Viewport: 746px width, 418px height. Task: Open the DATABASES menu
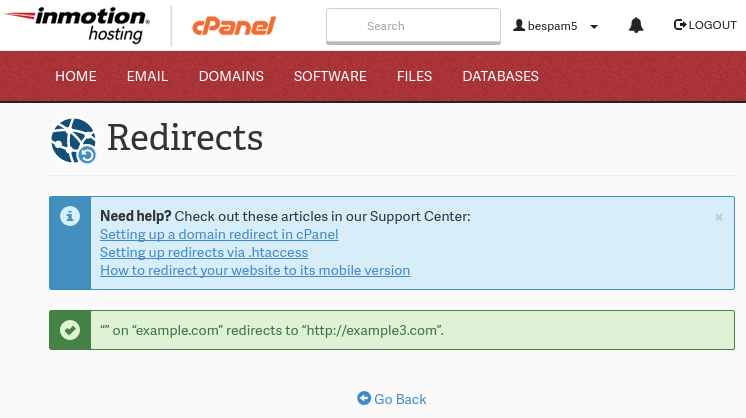pyautogui.click(x=500, y=76)
